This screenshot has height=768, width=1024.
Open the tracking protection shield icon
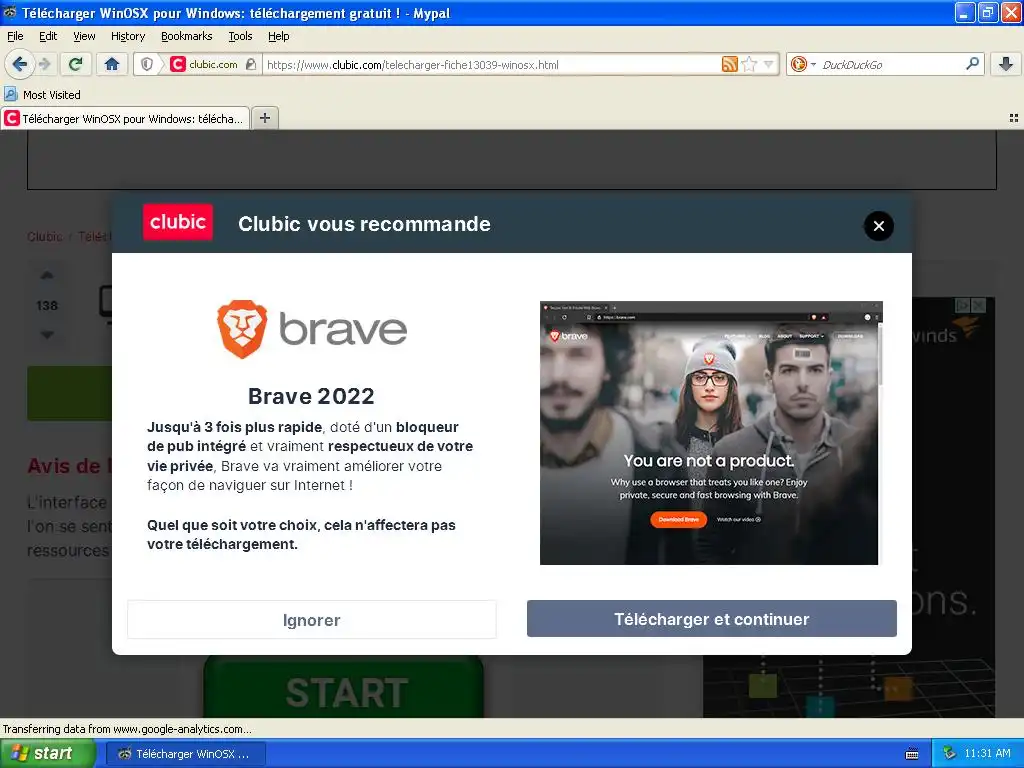coord(147,64)
